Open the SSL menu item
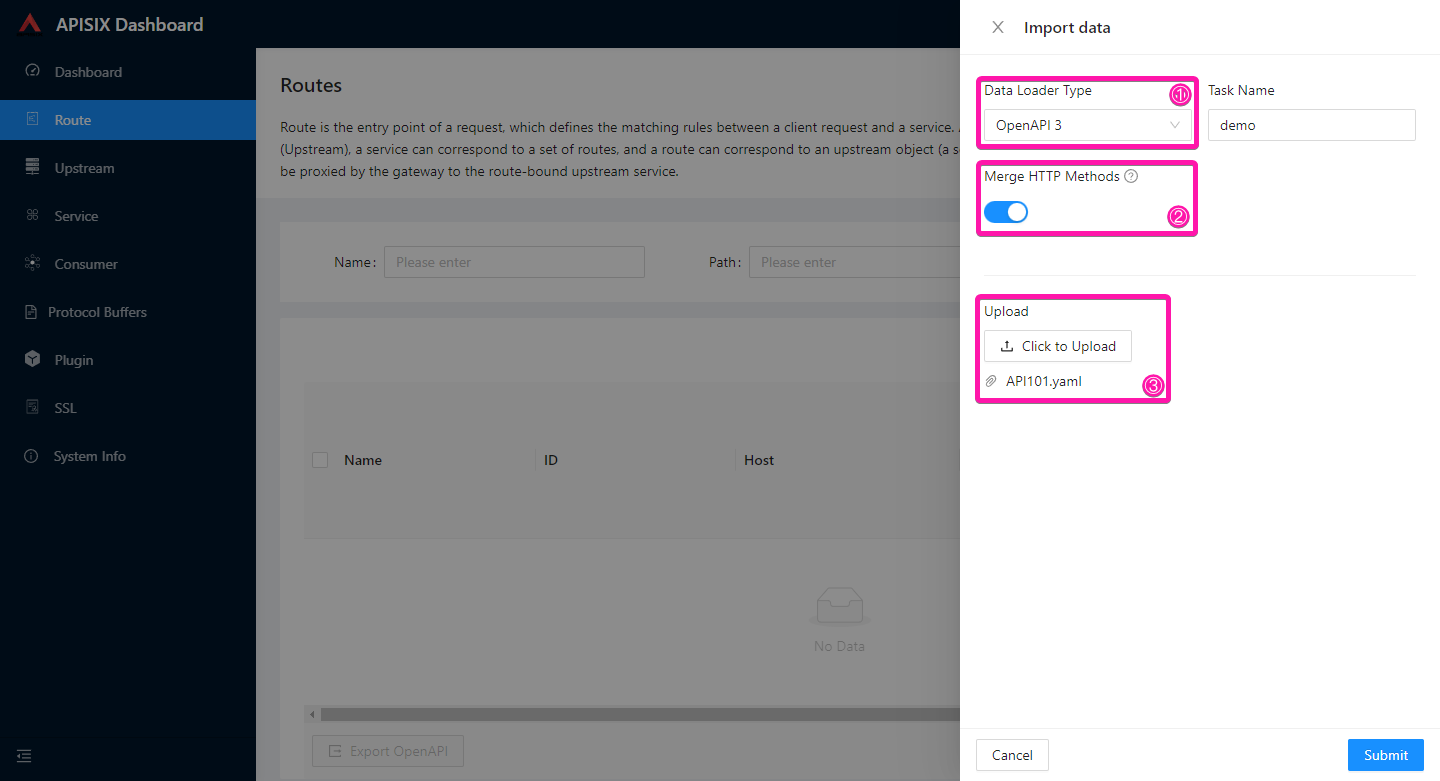The width and height of the screenshot is (1440, 781). tap(128, 408)
